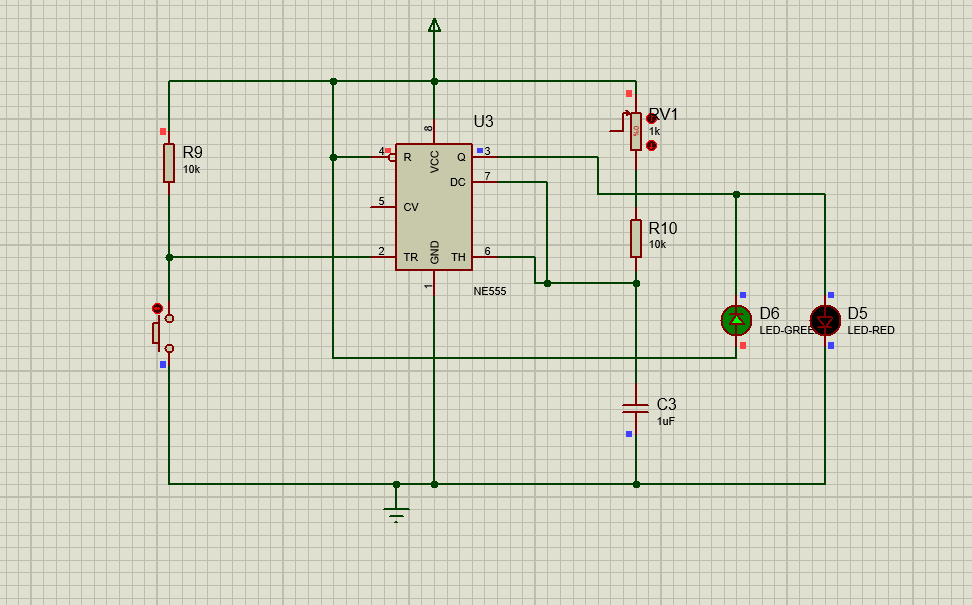Click the R9 resistor body
The image size is (972, 605).
pyautogui.click(x=169, y=163)
